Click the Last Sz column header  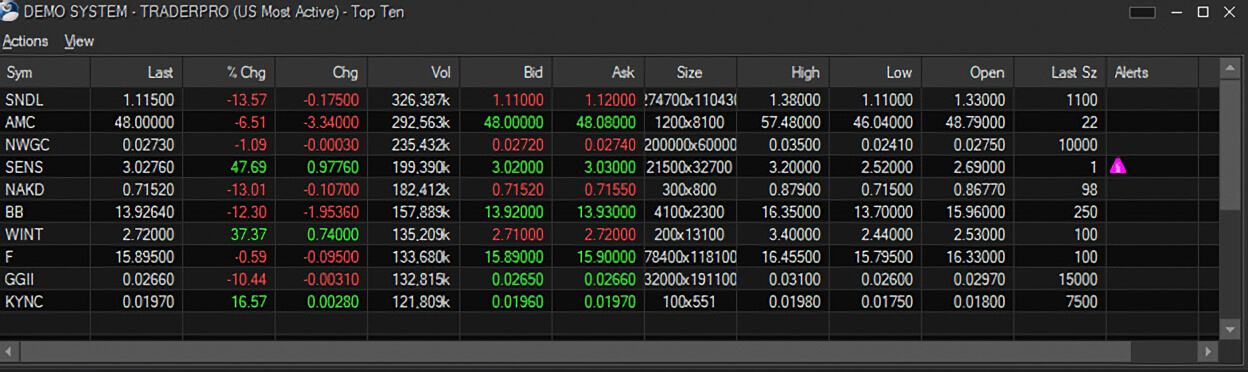point(1059,72)
